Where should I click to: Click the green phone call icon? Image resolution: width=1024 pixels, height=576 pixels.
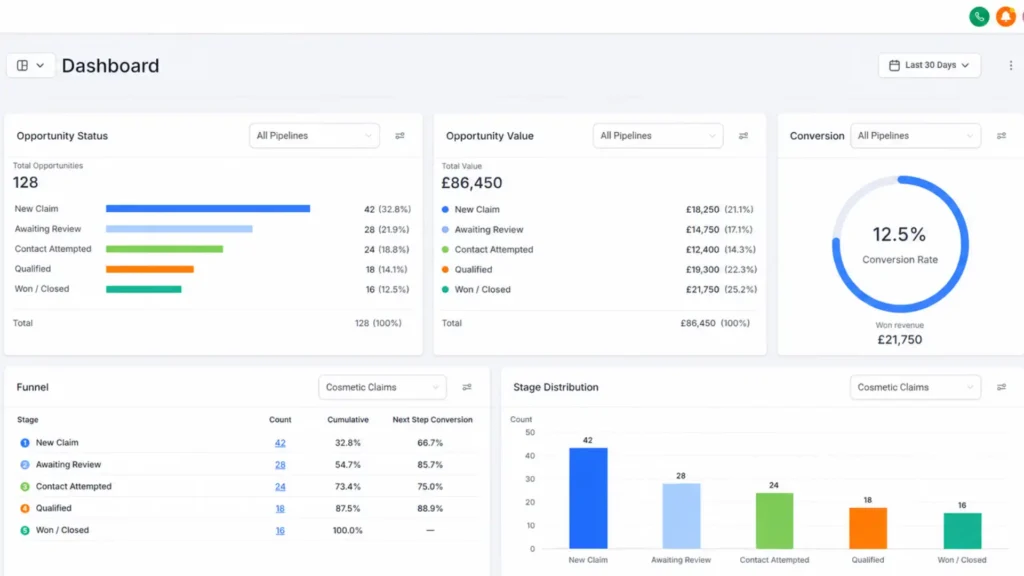click(x=979, y=16)
